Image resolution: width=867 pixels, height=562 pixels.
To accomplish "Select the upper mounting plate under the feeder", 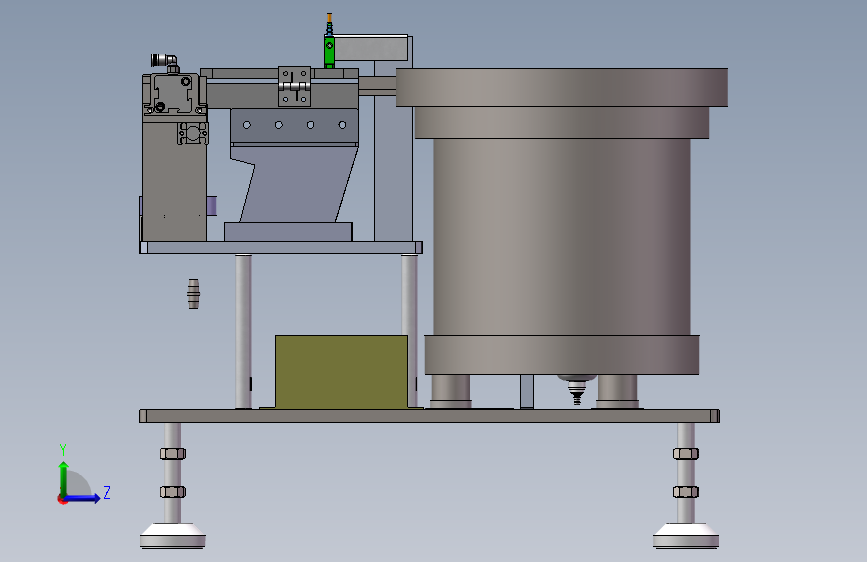I will click(281, 247).
